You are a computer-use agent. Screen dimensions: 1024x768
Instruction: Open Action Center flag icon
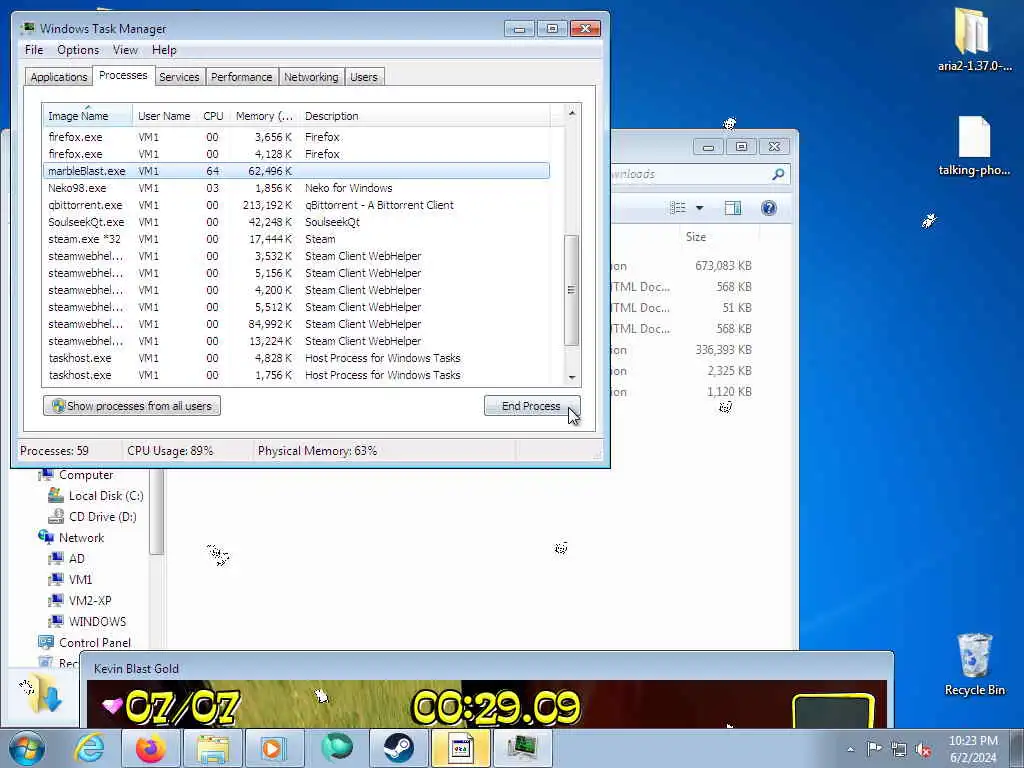tap(874, 748)
